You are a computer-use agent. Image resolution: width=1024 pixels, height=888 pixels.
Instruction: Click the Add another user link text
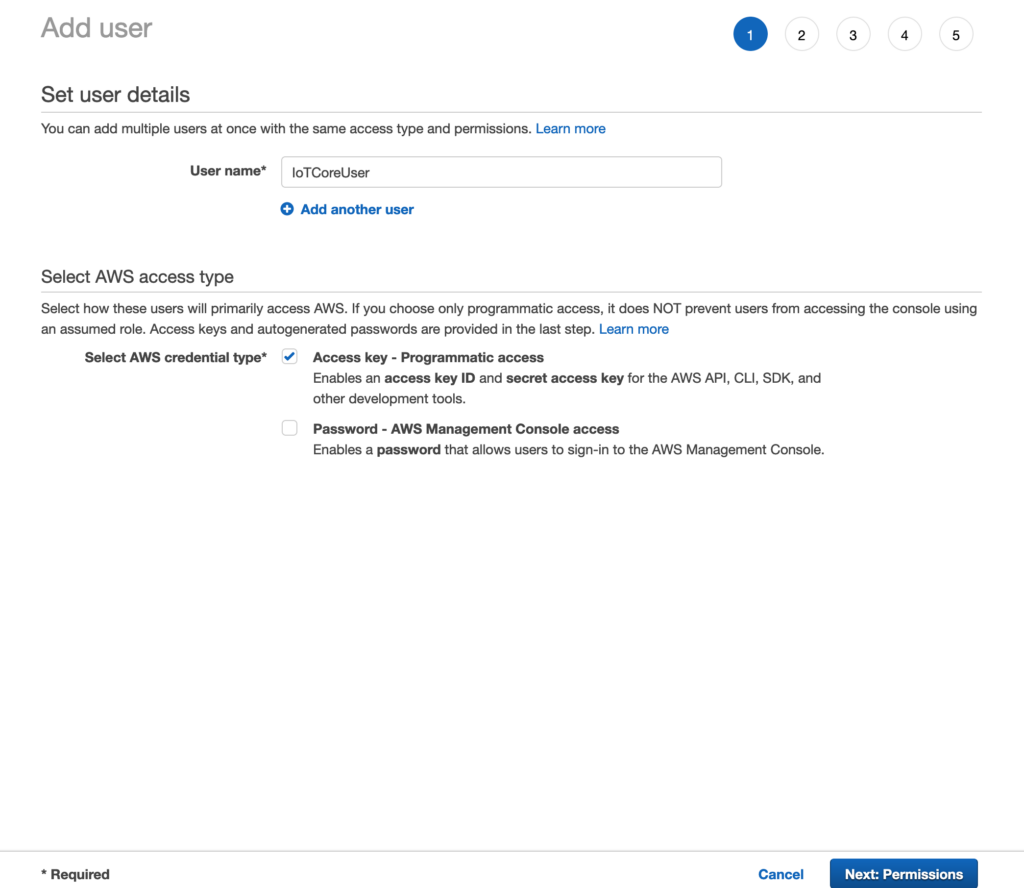(357, 209)
